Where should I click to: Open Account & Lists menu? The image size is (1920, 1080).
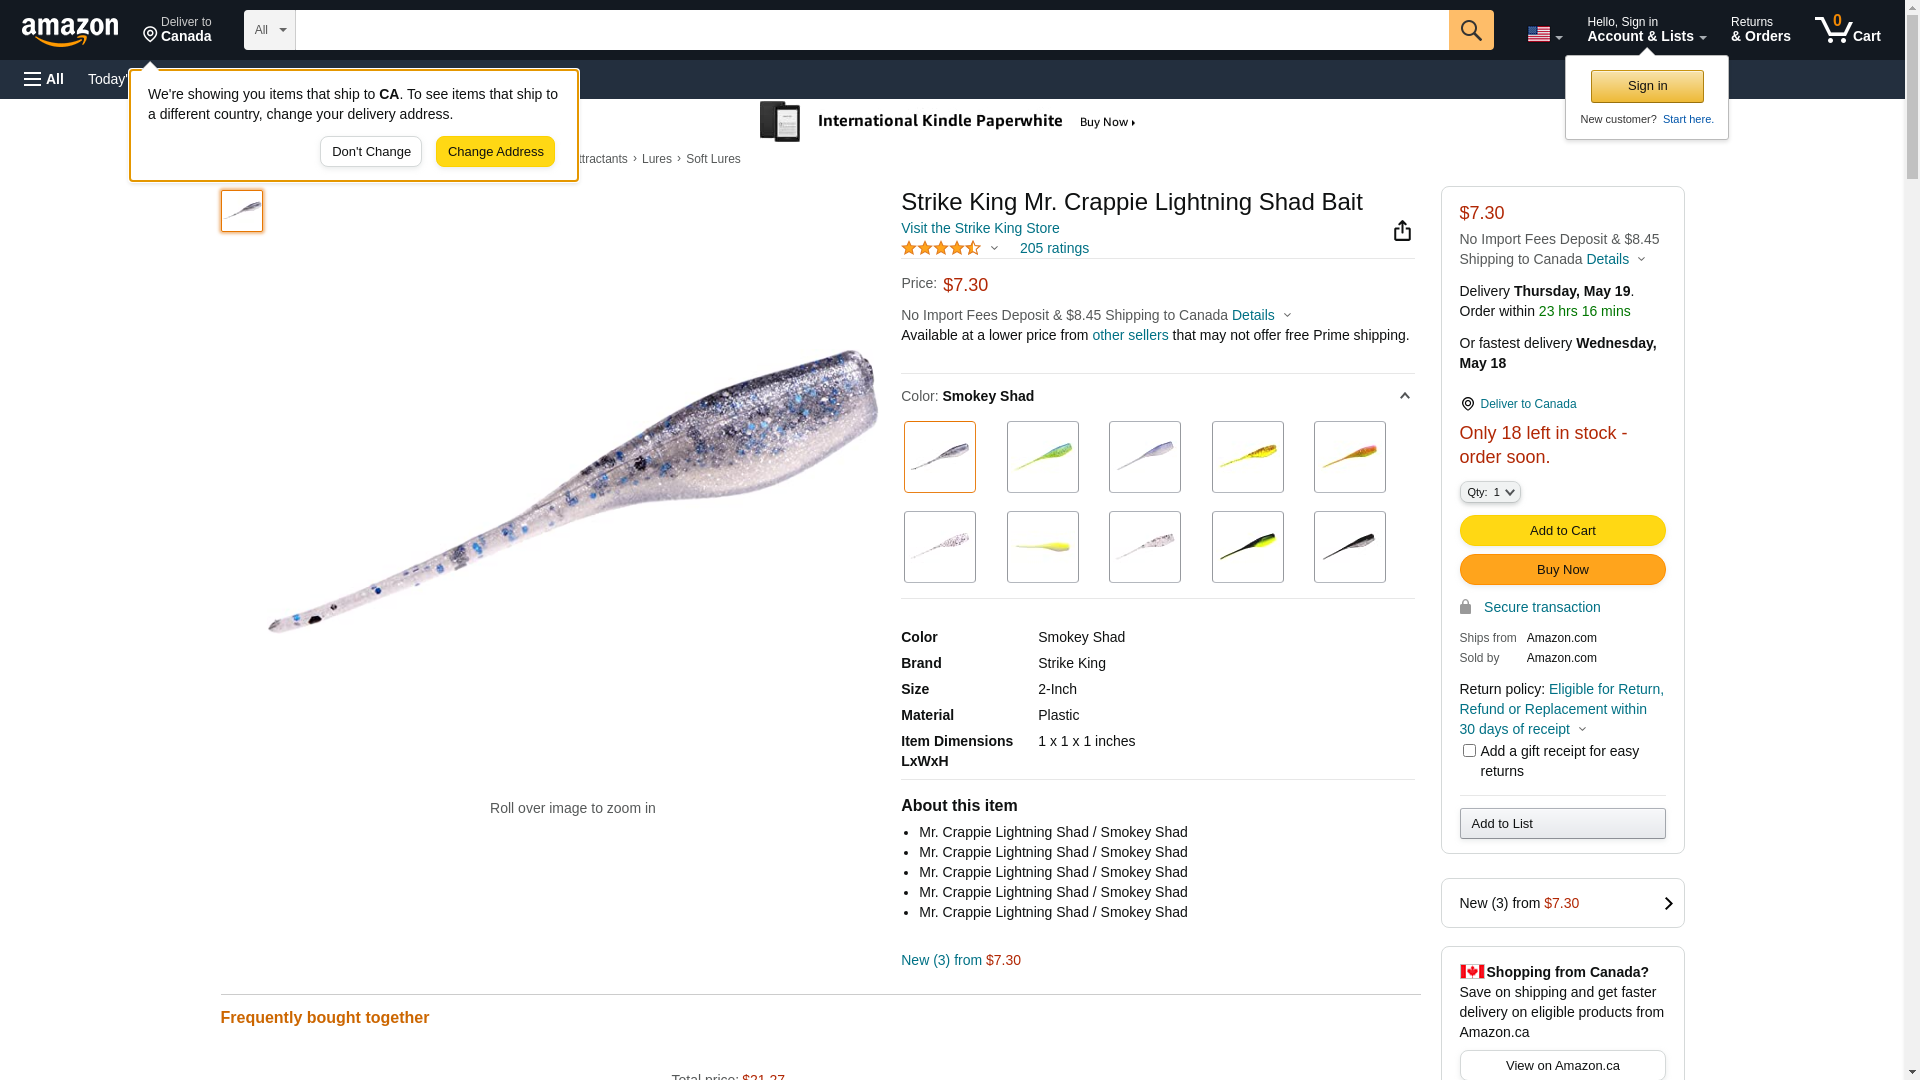coord(1646,30)
